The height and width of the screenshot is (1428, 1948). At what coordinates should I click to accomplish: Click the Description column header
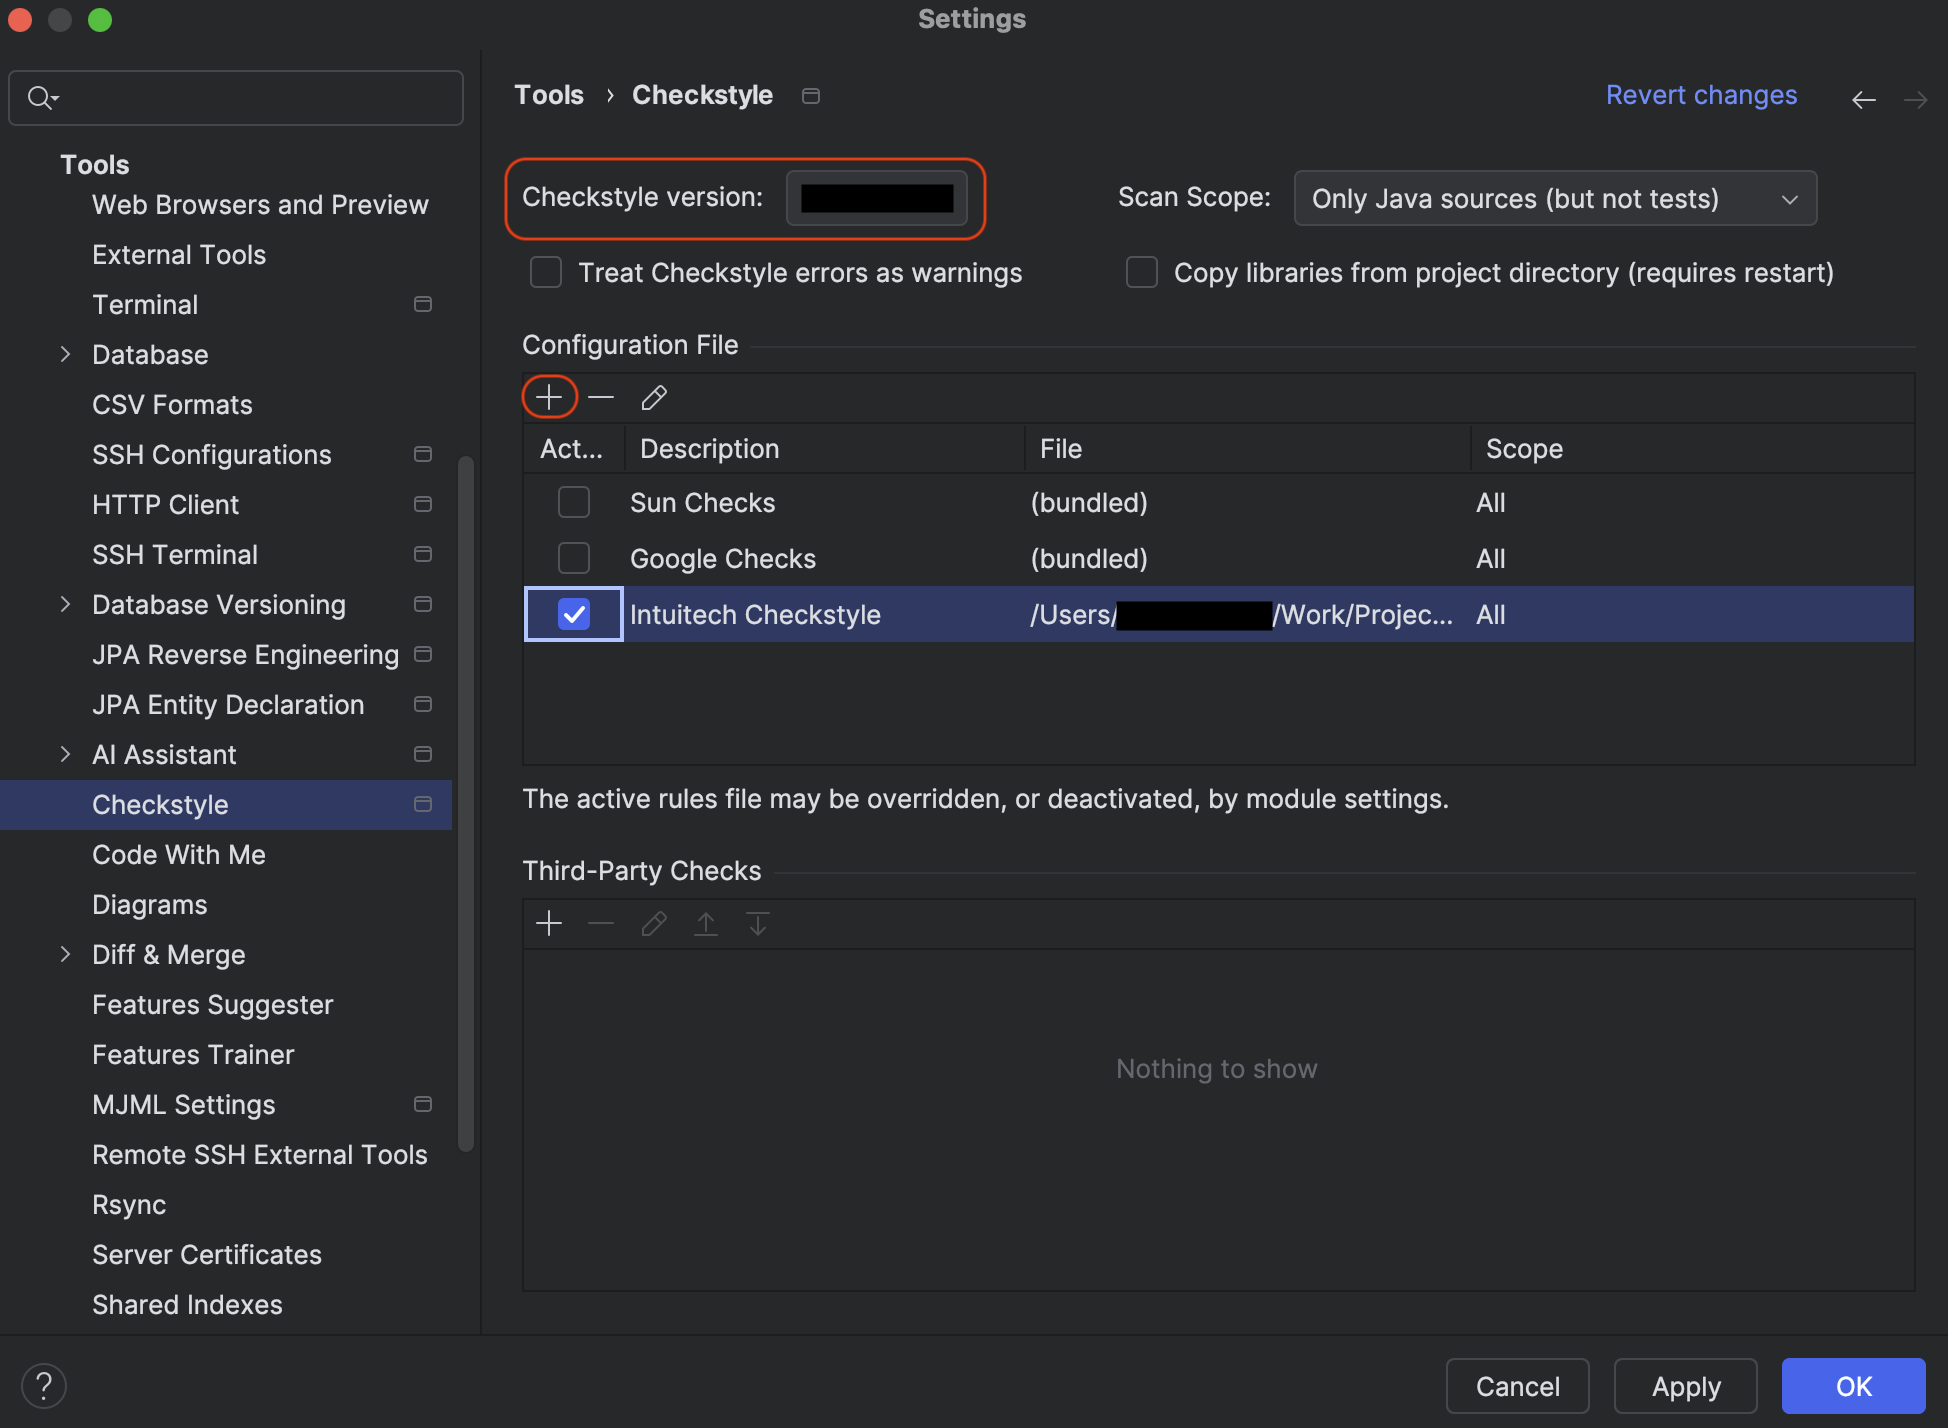pos(824,448)
